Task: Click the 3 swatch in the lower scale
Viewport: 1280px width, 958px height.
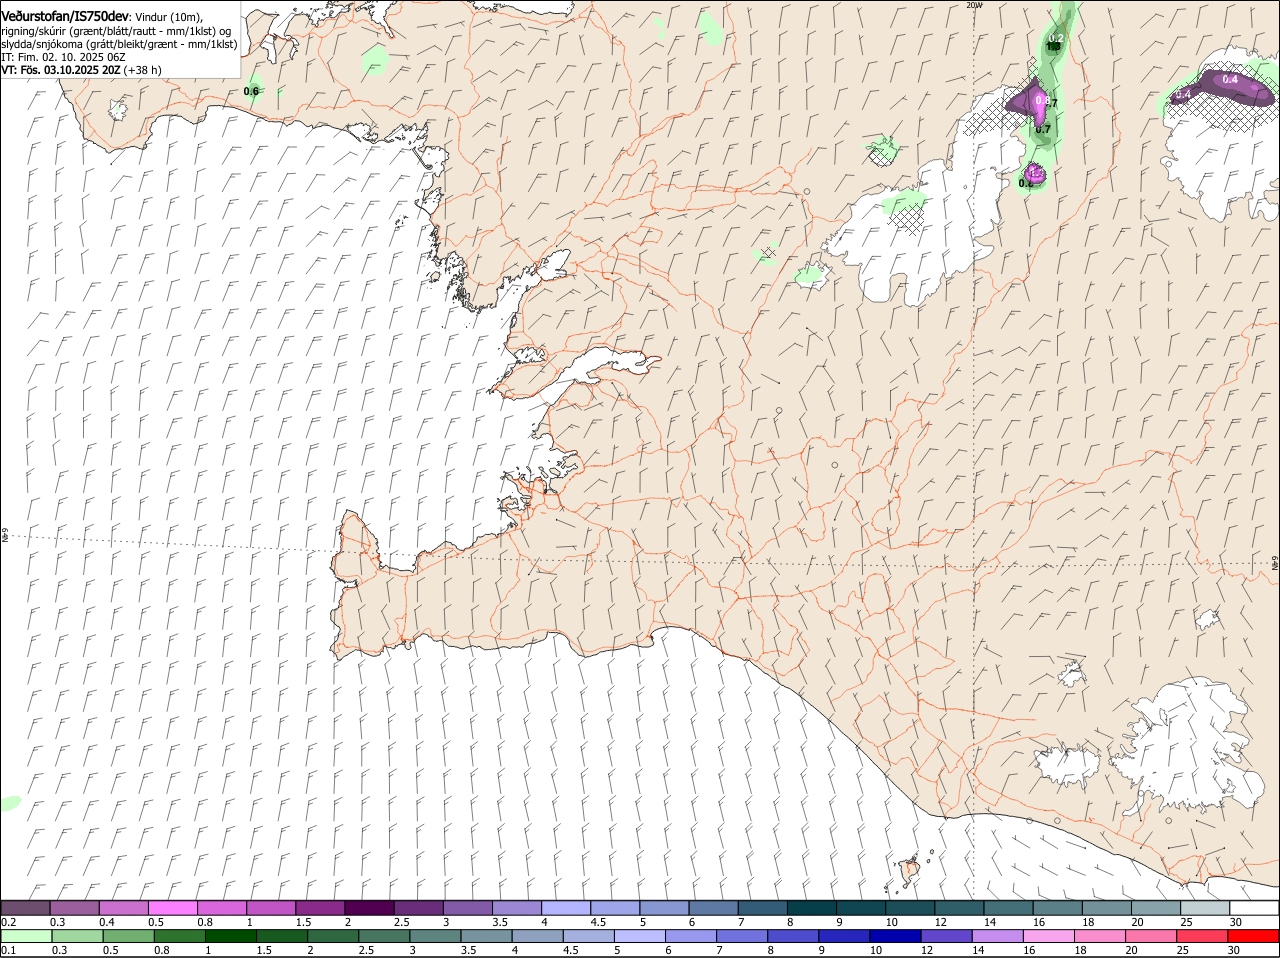Action: click(x=434, y=936)
